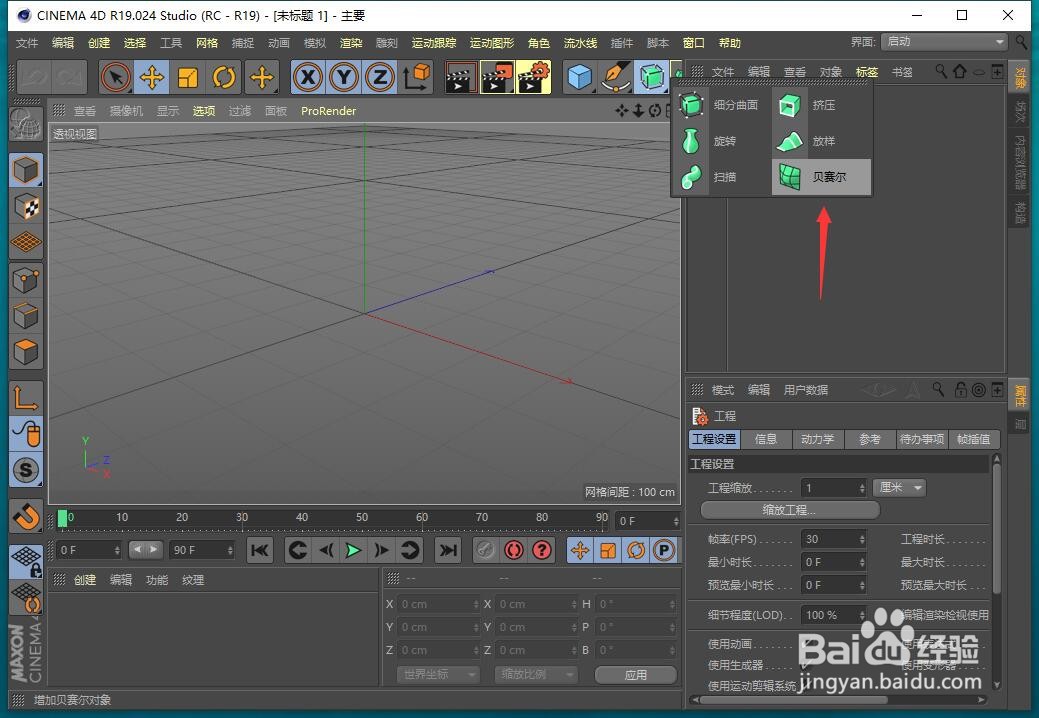The width and height of the screenshot is (1039, 718).
Task: Click the 工程缩放 value field
Action: [x=834, y=488]
